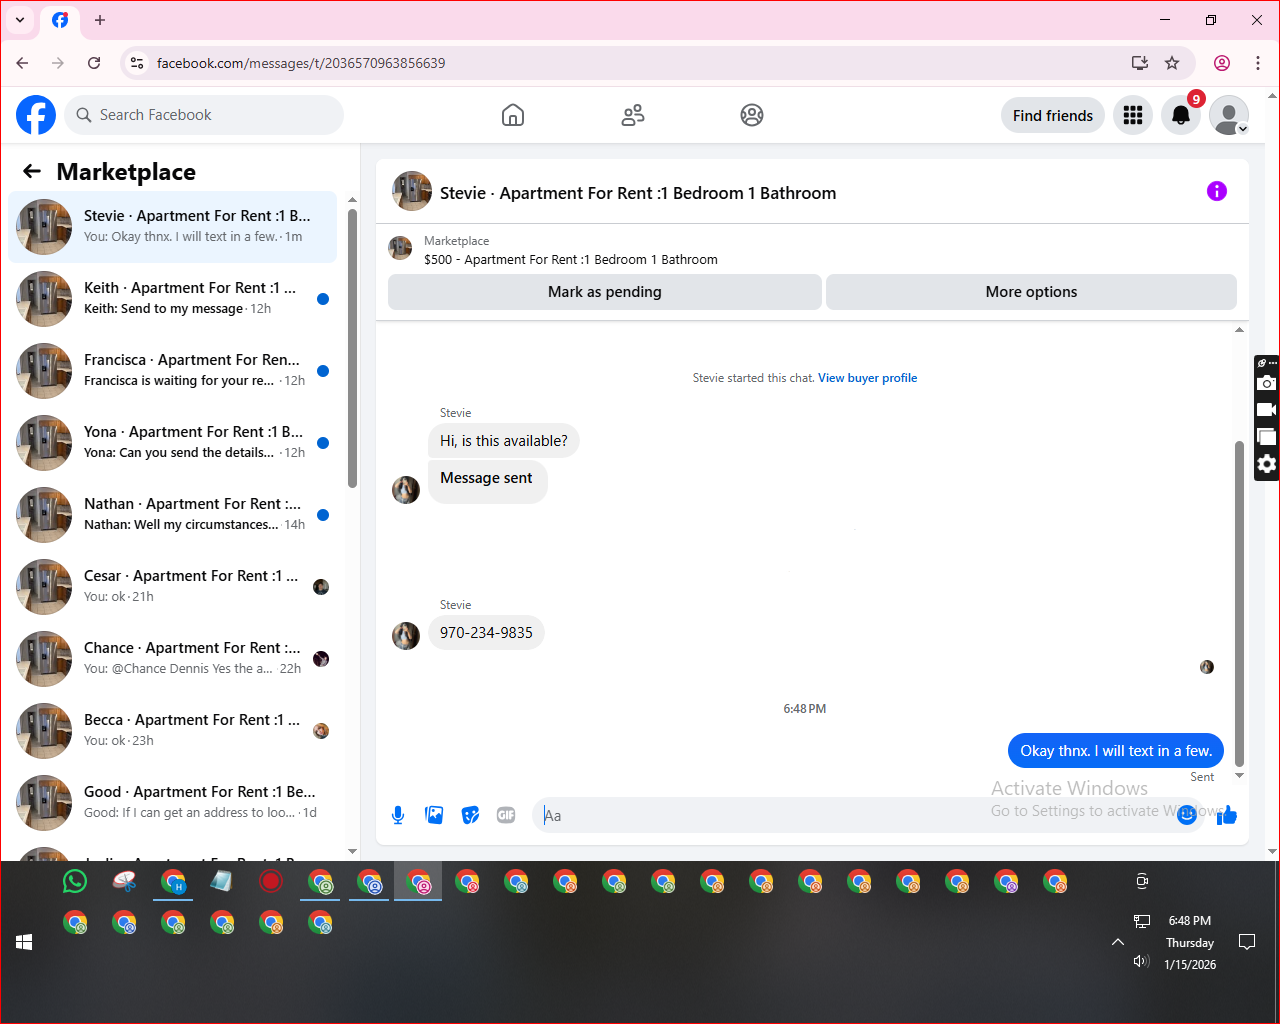The image size is (1280, 1024).
Task: Show hidden system tray icons
Action: (x=1118, y=942)
